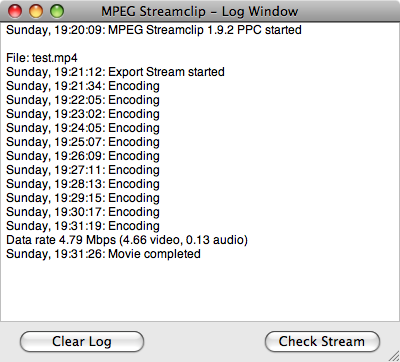Select the 19:27:11 Encoding log entry

tap(83, 170)
